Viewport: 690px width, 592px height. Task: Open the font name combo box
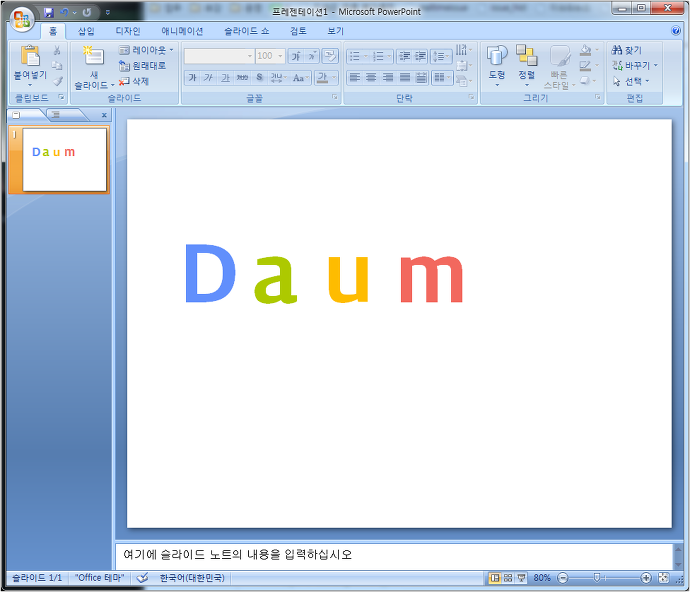pyautogui.click(x=219, y=56)
